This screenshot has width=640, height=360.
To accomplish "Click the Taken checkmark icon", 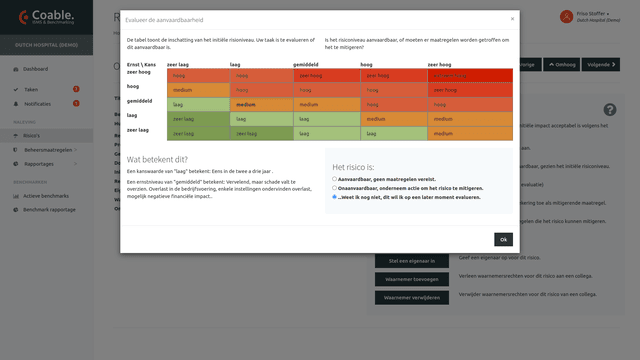I will (16, 89).
